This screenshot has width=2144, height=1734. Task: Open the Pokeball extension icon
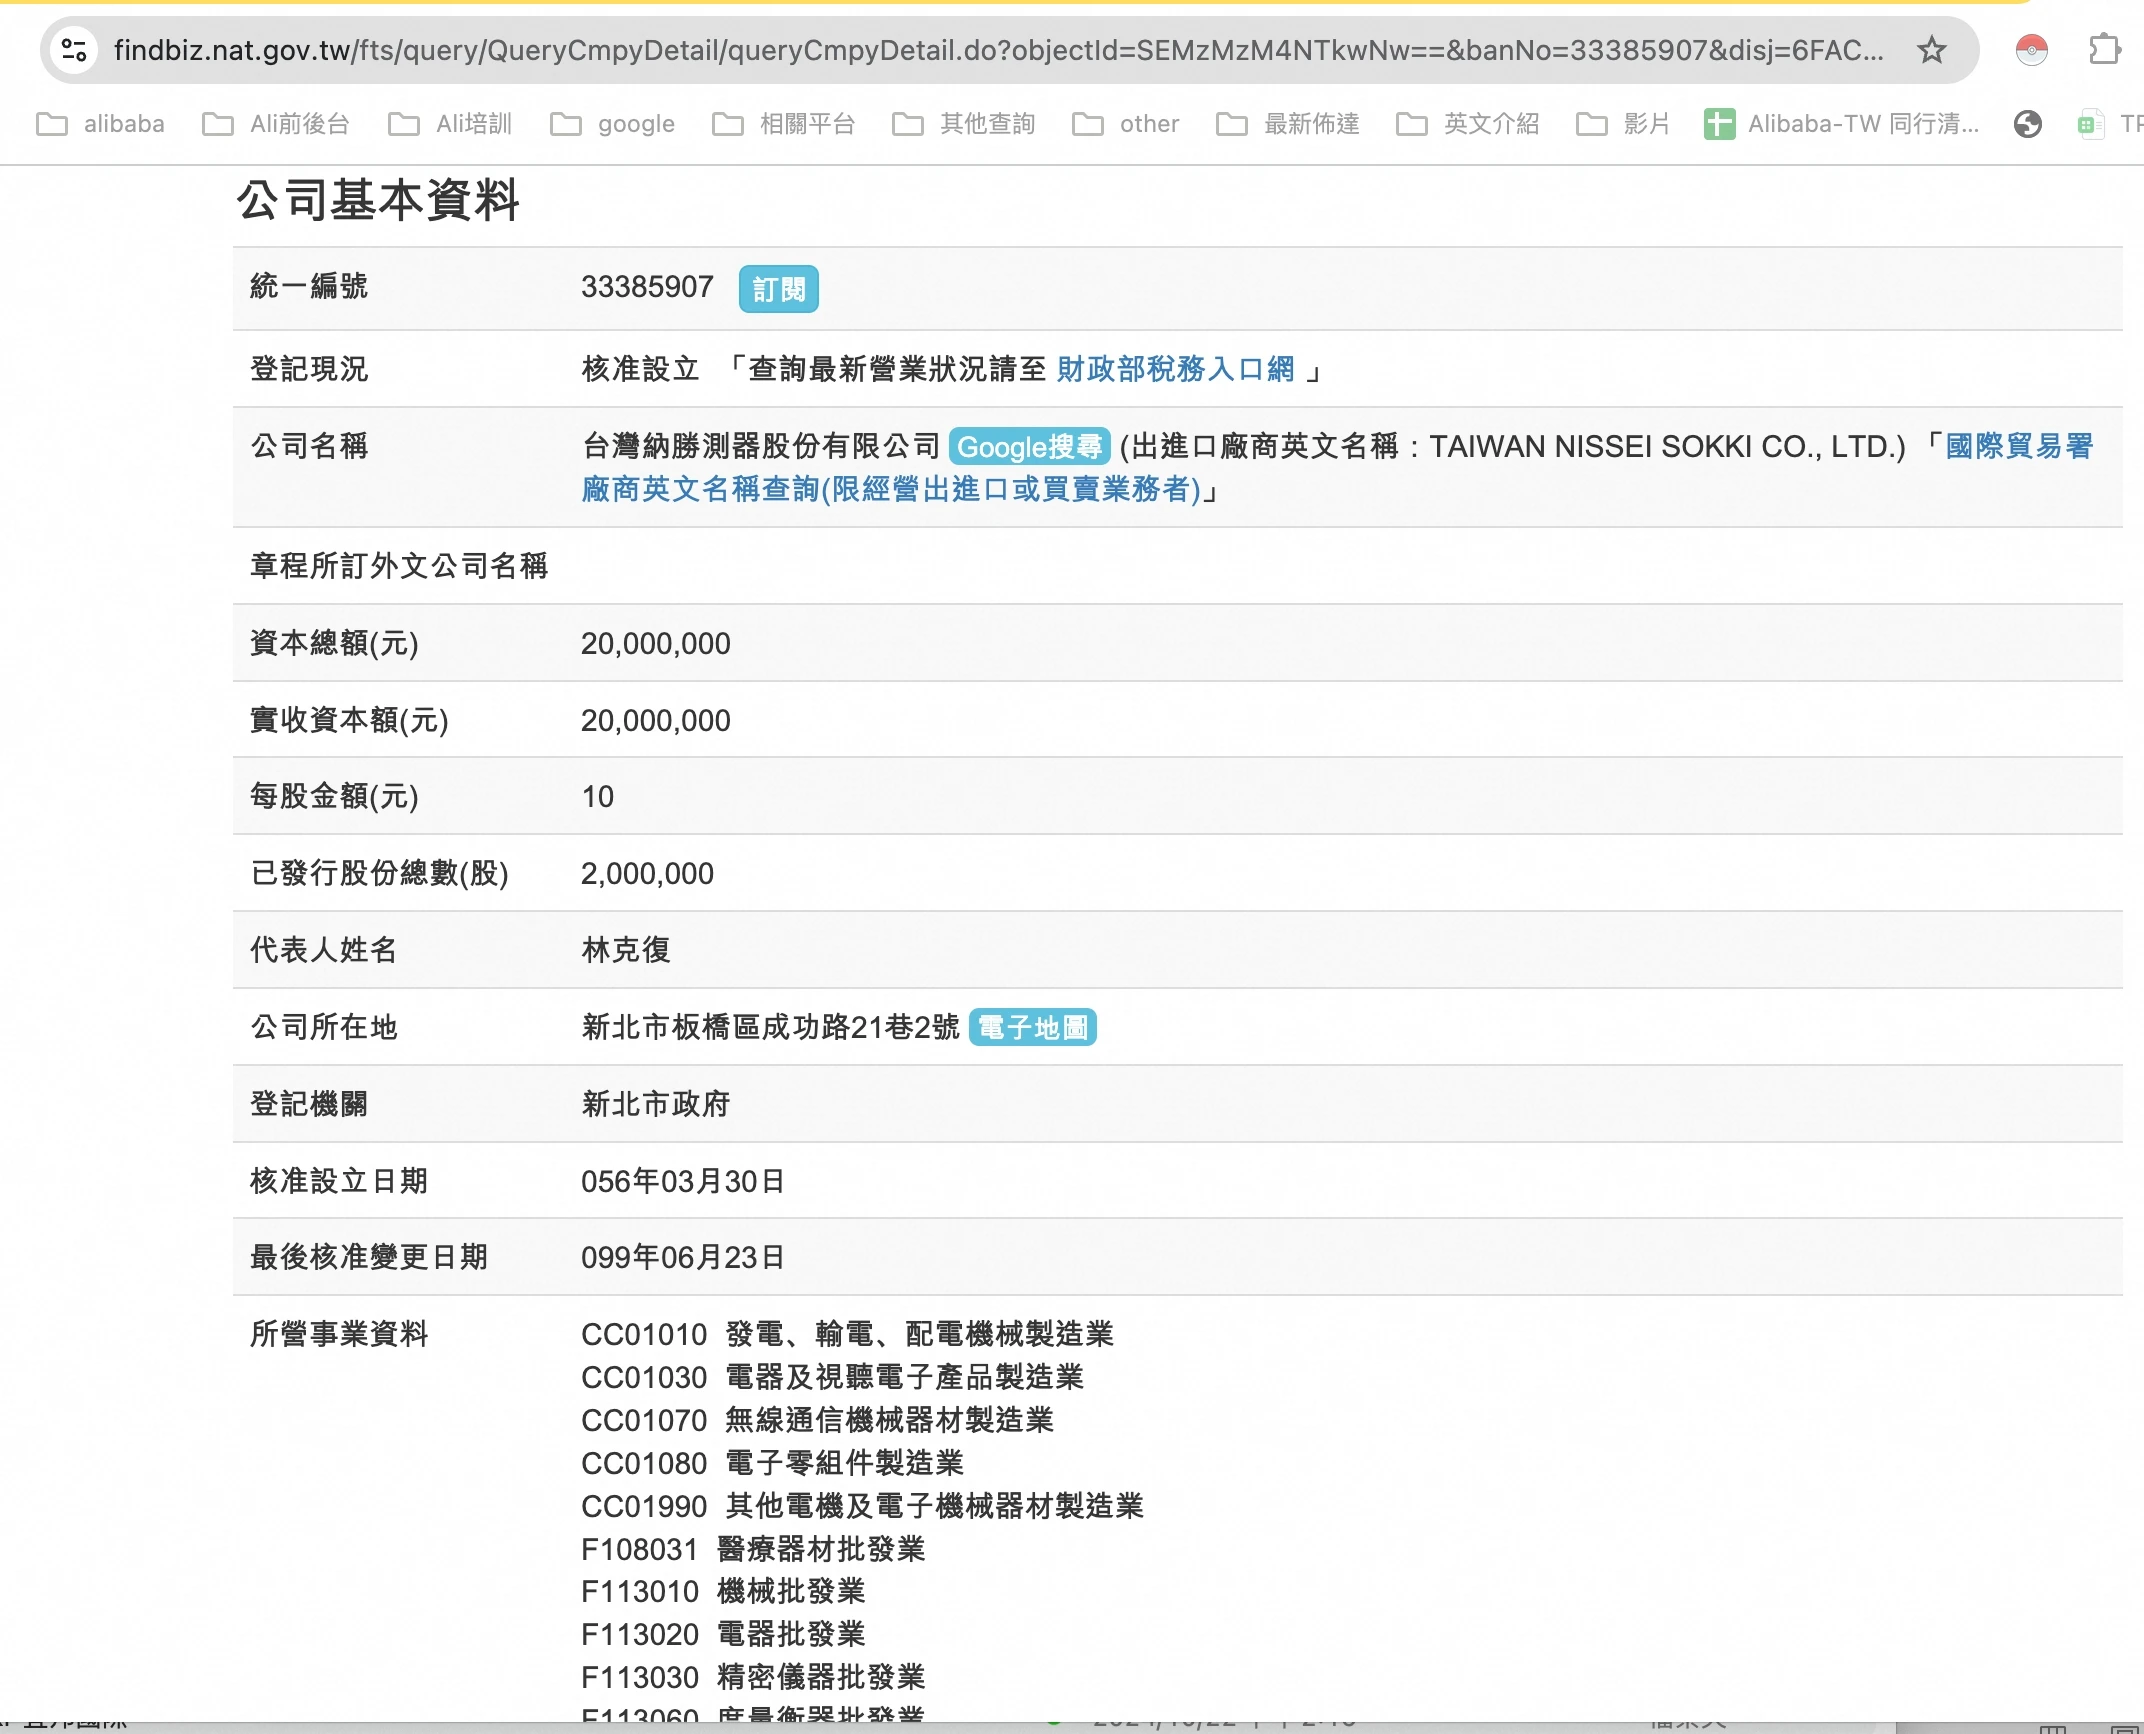click(2031, 50)
